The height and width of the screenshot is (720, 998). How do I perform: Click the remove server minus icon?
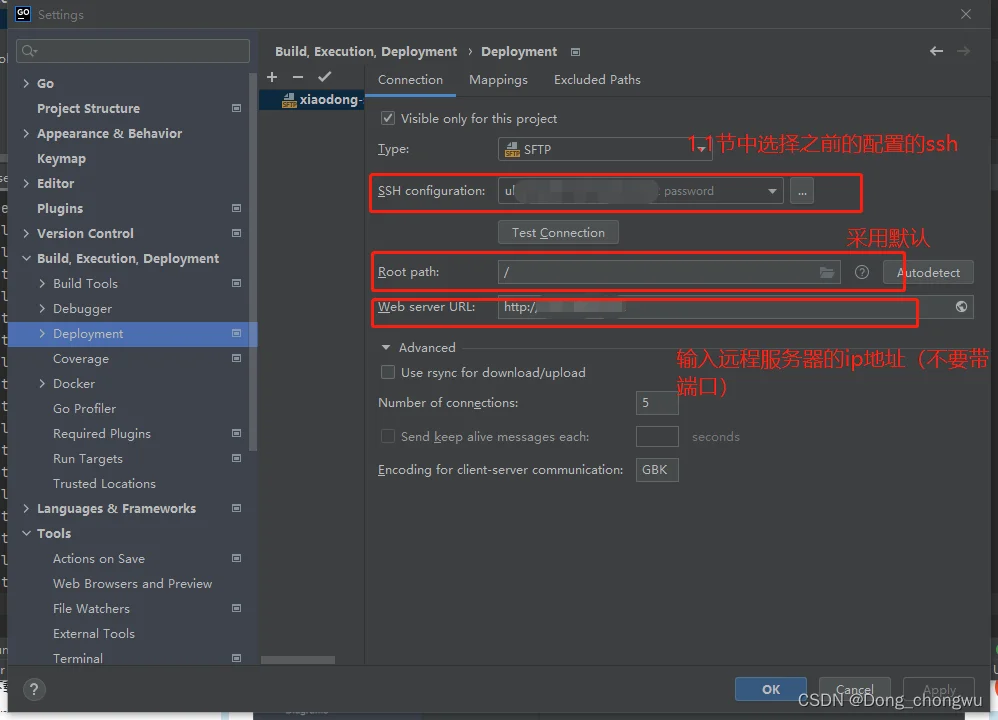coord(297,77)
